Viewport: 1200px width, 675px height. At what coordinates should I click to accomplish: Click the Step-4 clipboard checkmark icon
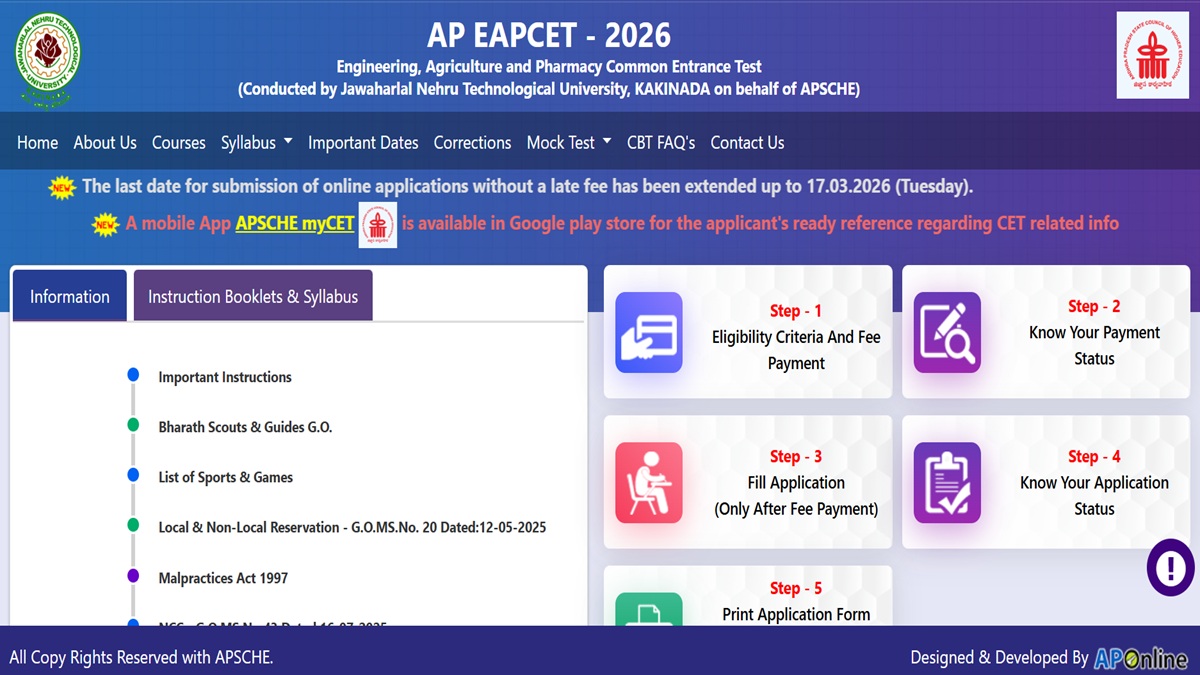point(947,483)
